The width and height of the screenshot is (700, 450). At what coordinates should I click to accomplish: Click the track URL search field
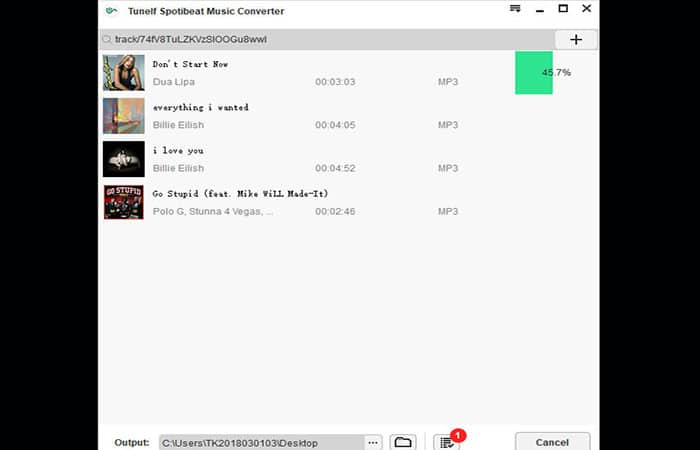click(328, 39)
